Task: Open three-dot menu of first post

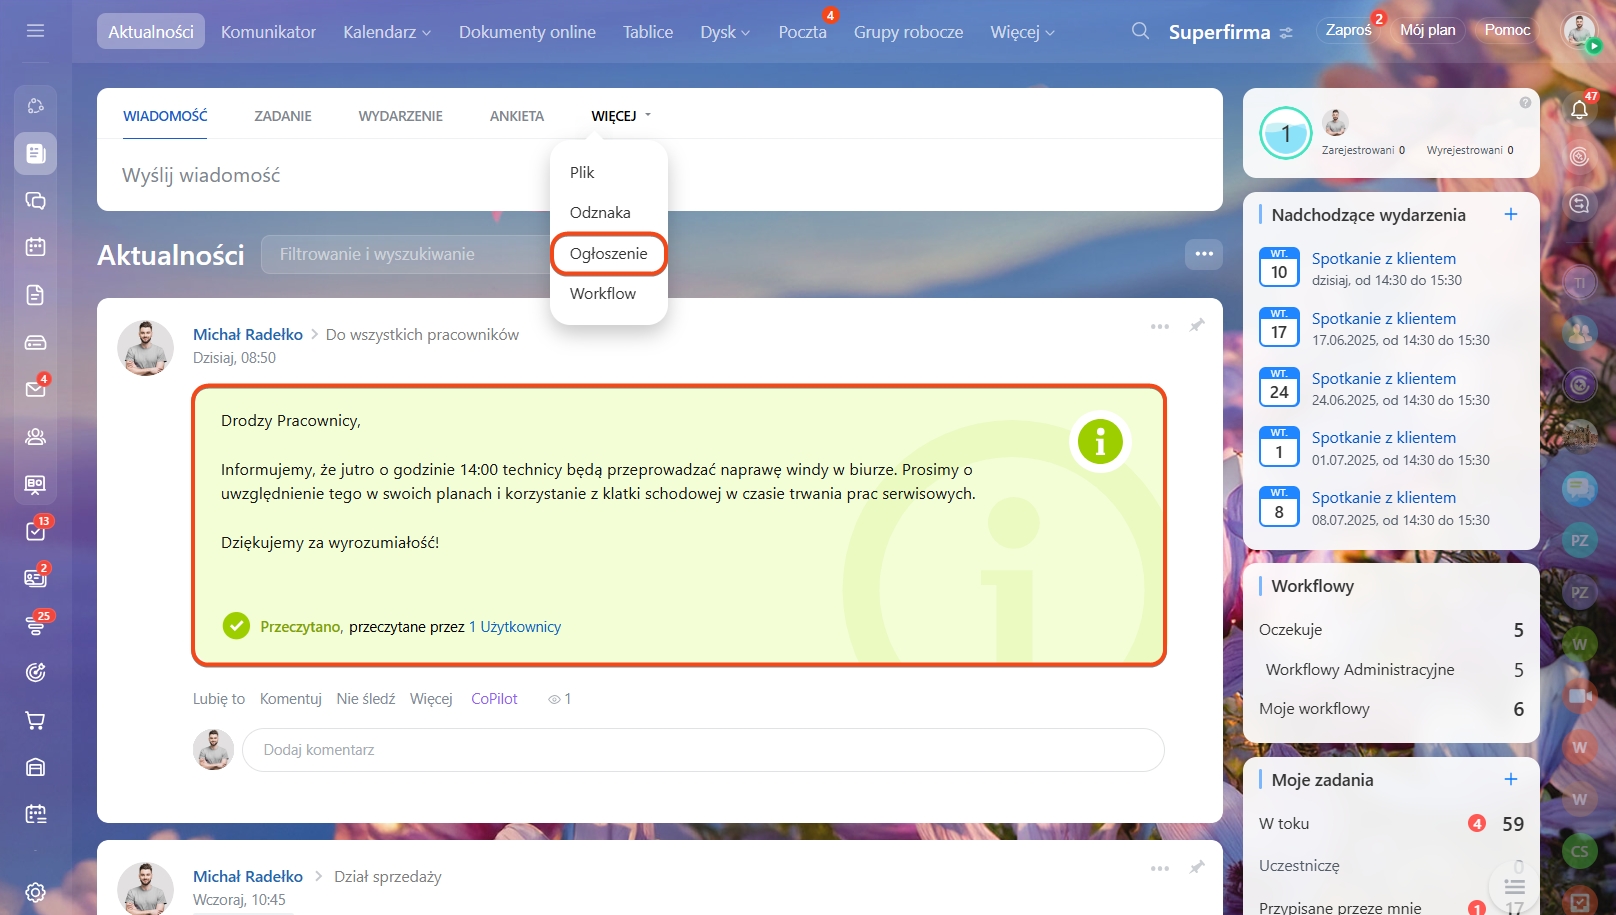Action: (x=1160, y=326)
